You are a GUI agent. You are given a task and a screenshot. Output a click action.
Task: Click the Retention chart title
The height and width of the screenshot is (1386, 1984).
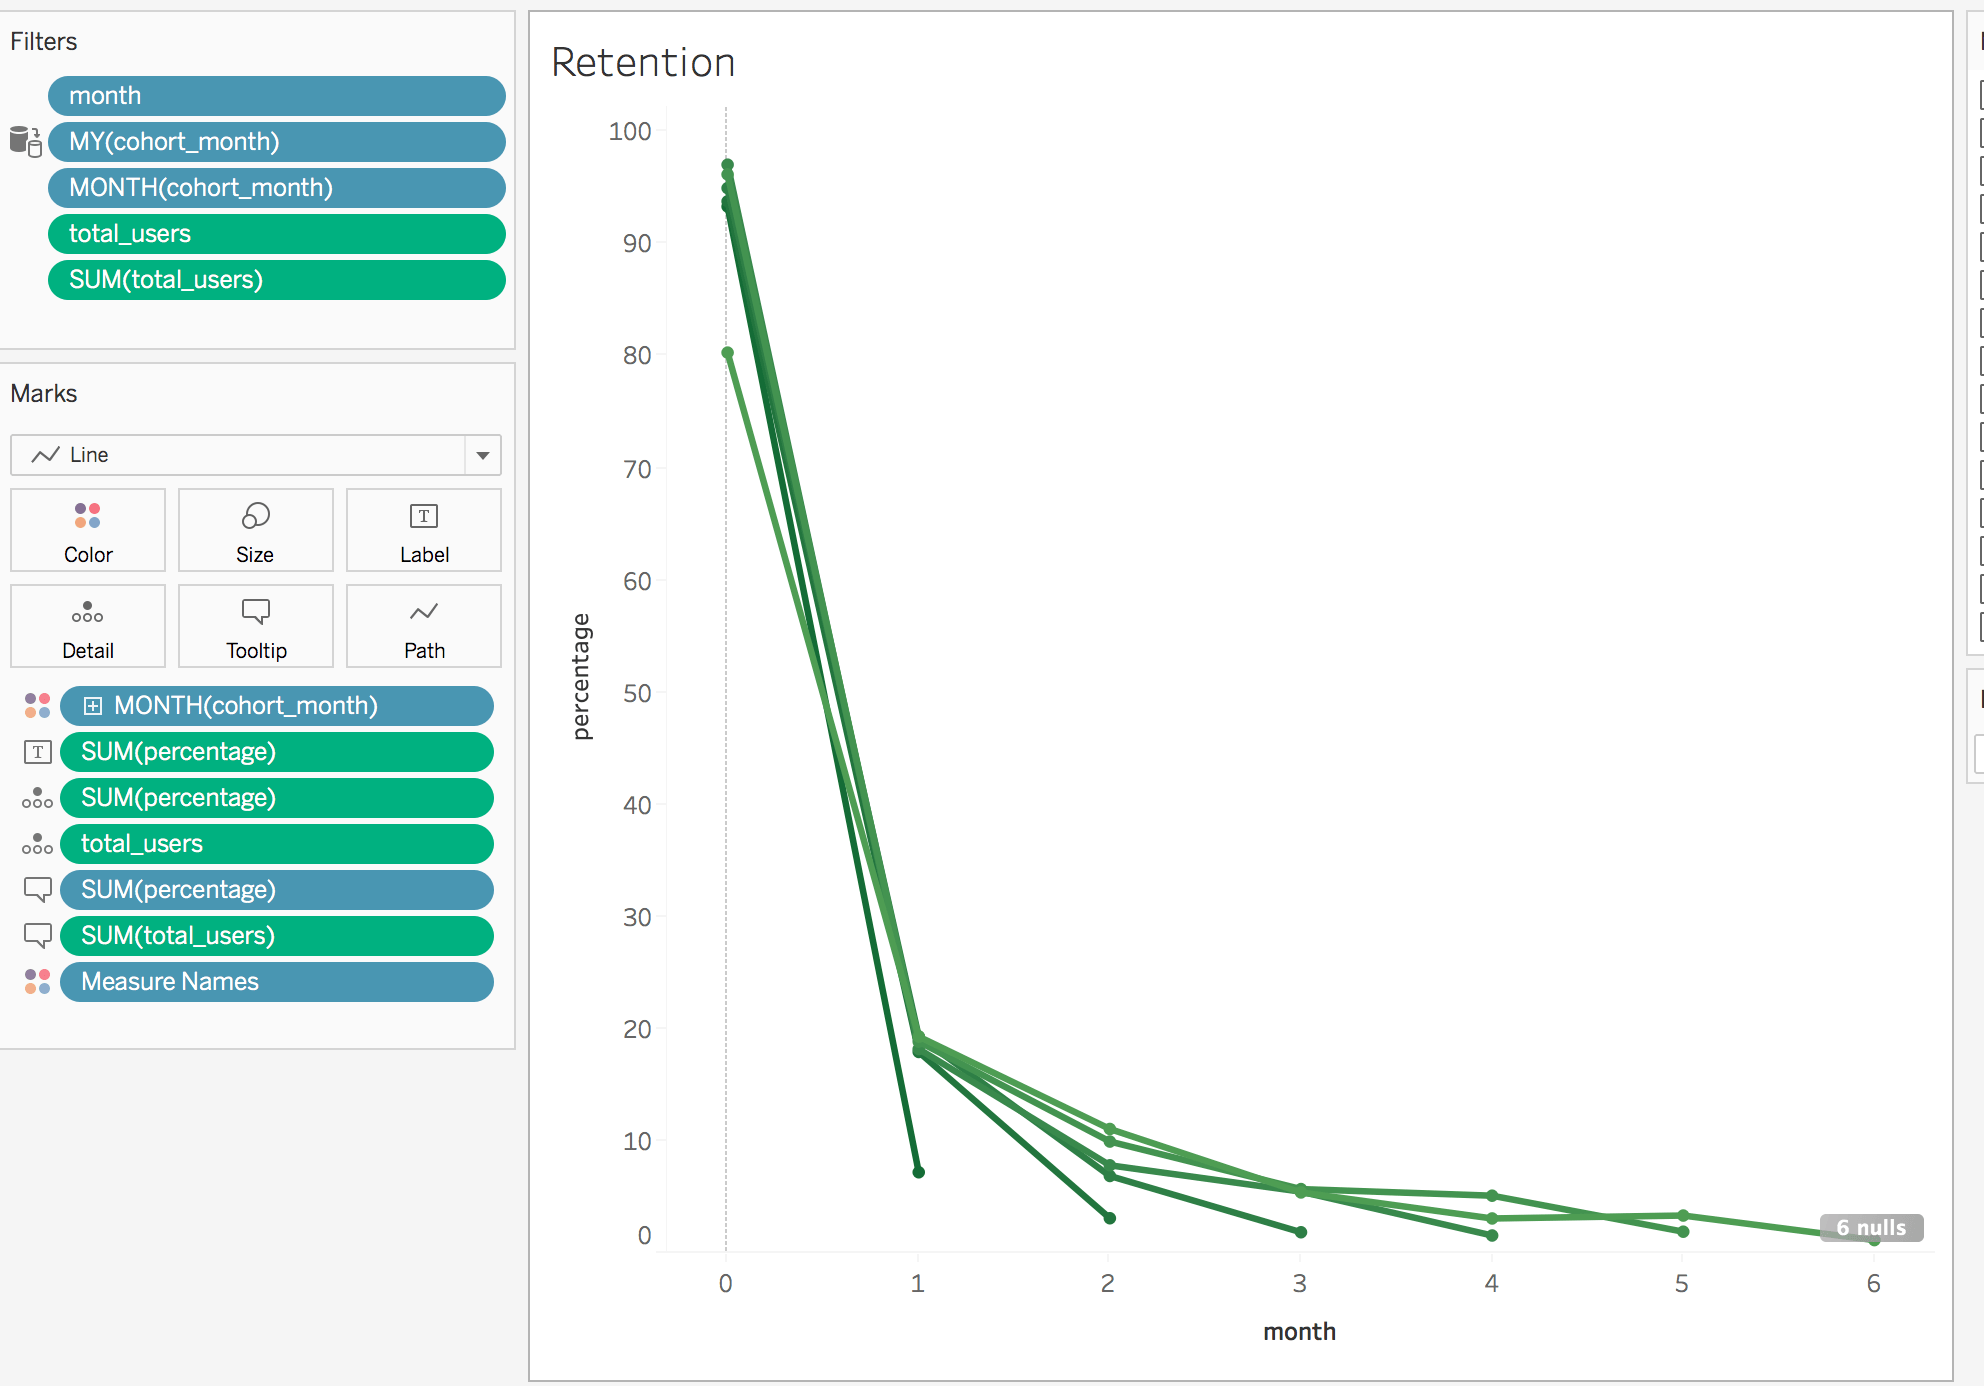coord(643,62)
